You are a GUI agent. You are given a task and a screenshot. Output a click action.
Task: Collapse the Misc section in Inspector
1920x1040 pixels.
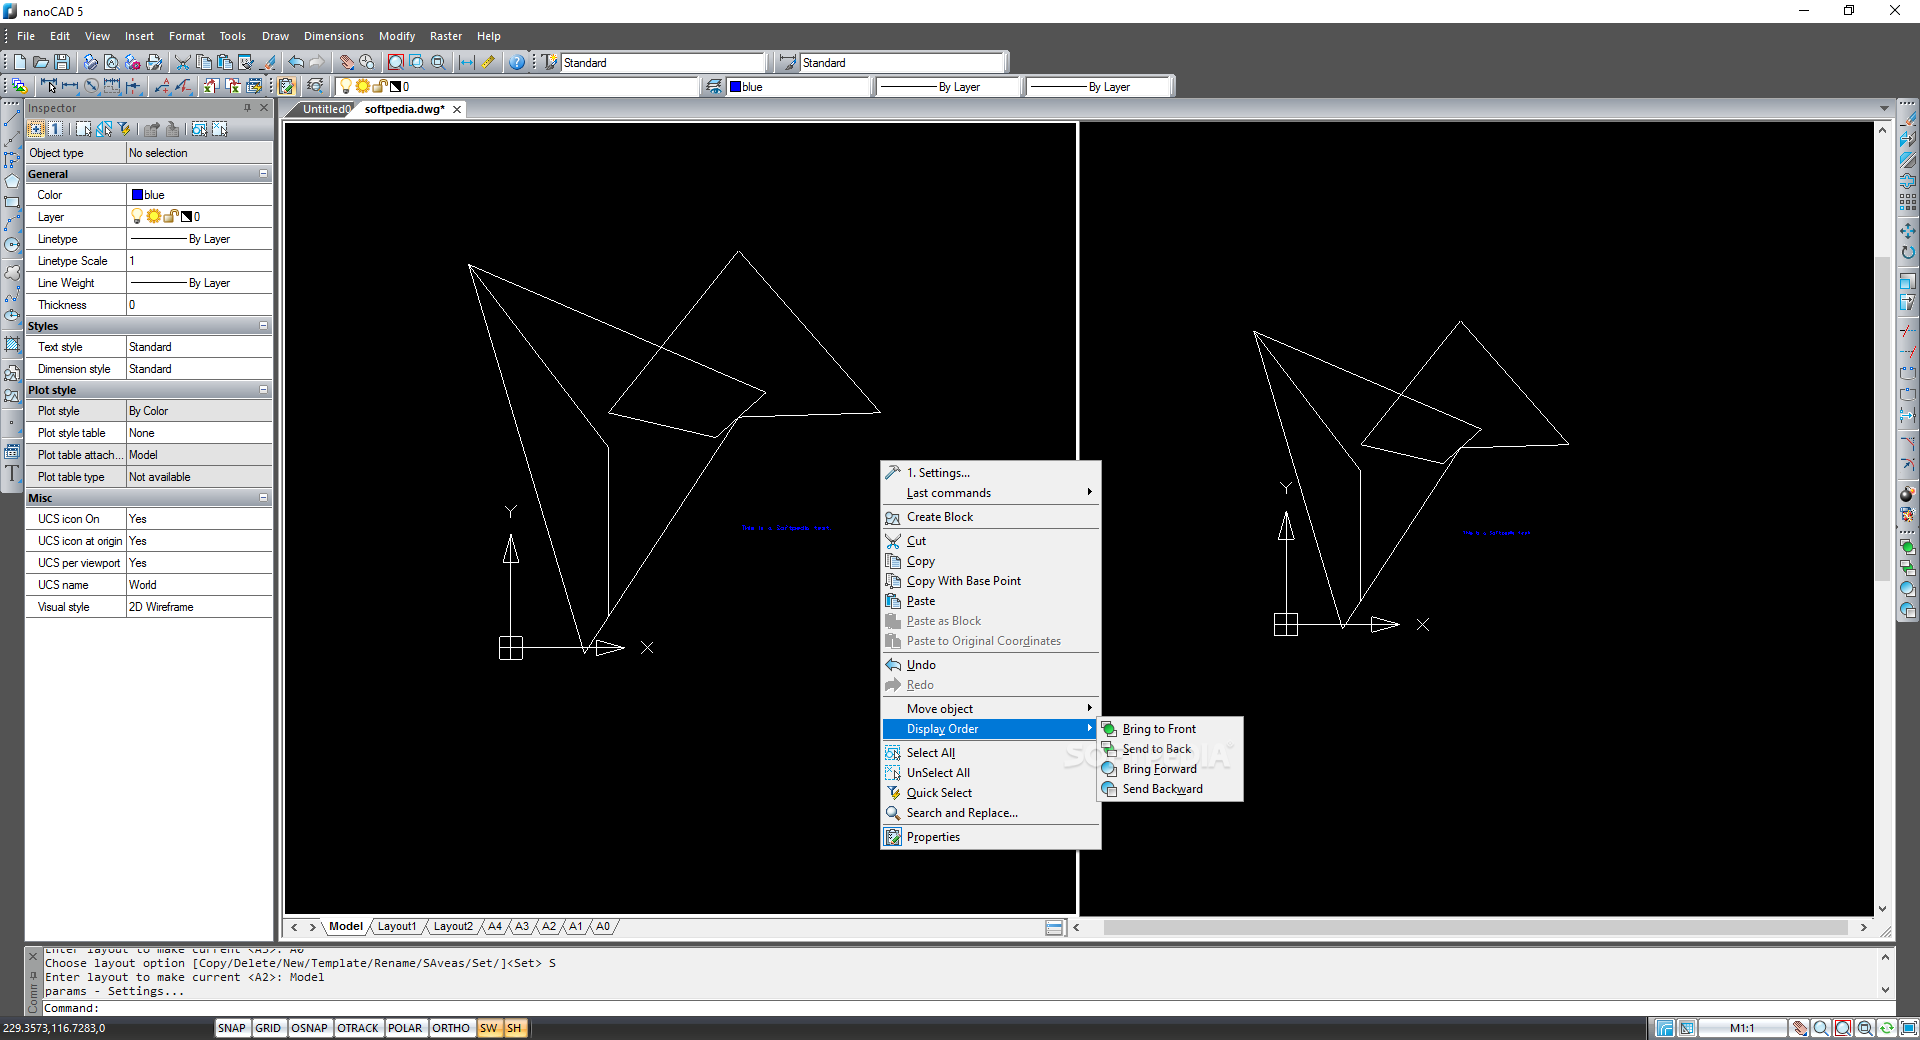[x=264, y=498]
